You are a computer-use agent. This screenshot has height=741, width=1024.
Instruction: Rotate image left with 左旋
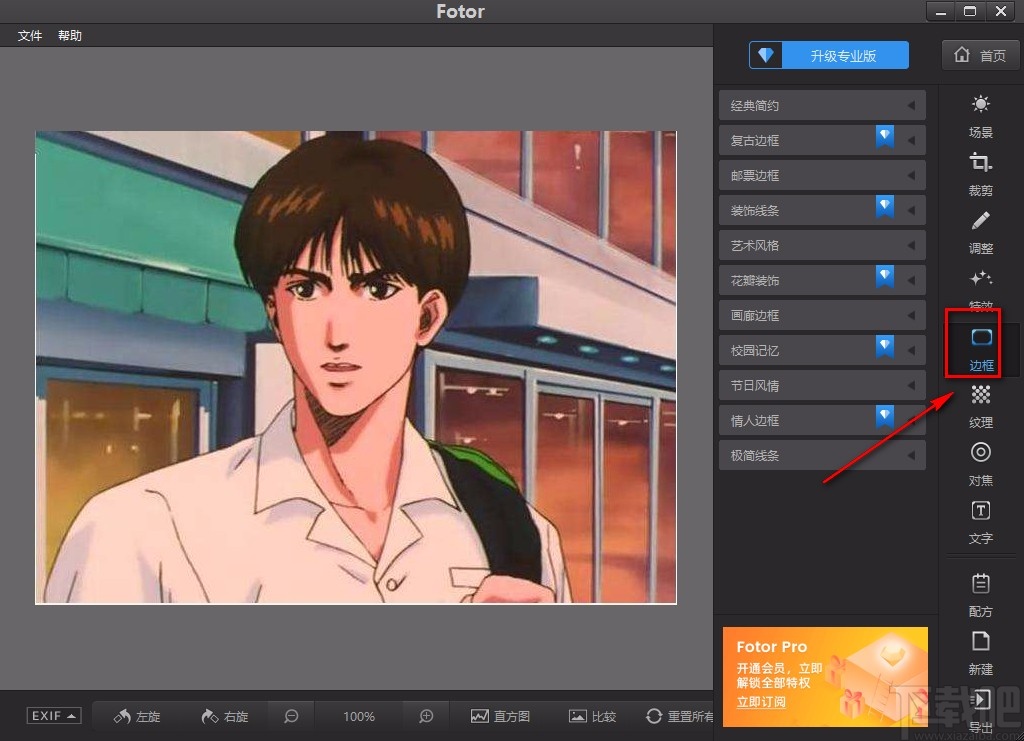click(137, 716)
